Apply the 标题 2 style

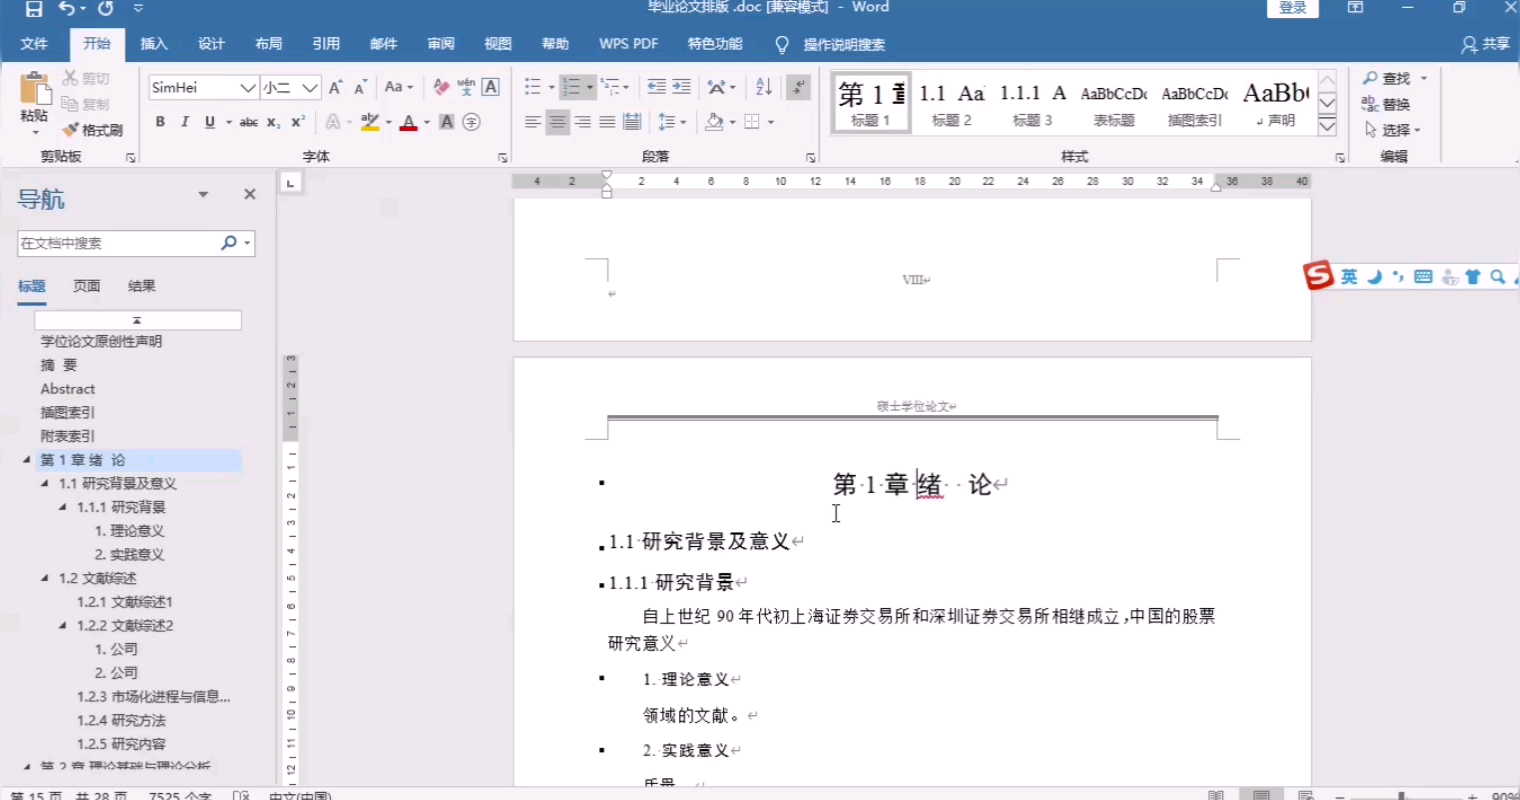click(952, 104)
